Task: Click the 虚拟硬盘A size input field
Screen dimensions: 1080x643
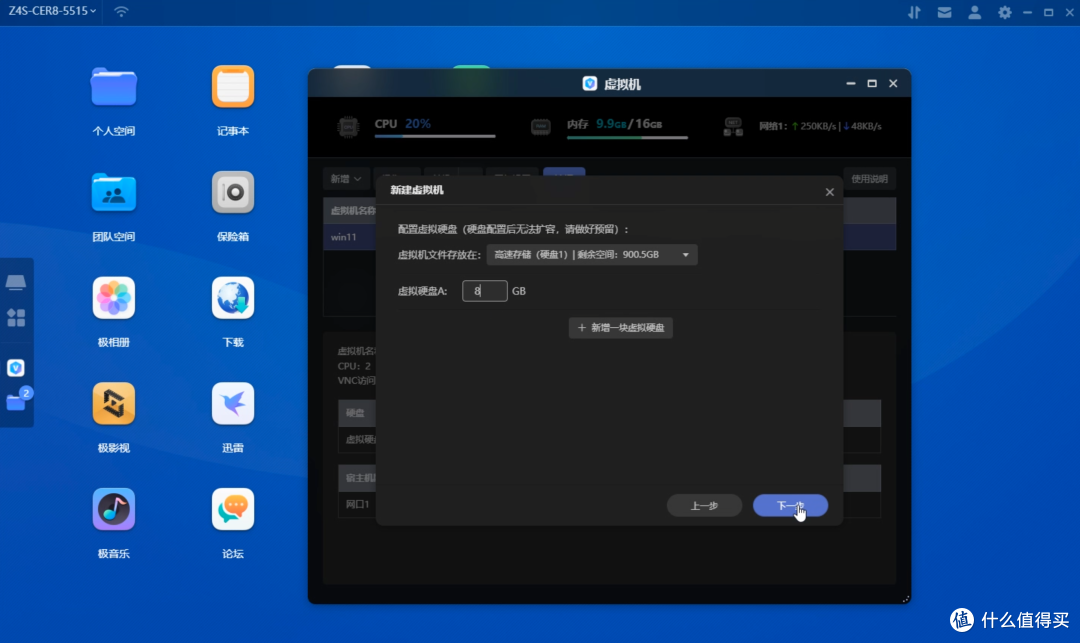Action: [484, 291]
